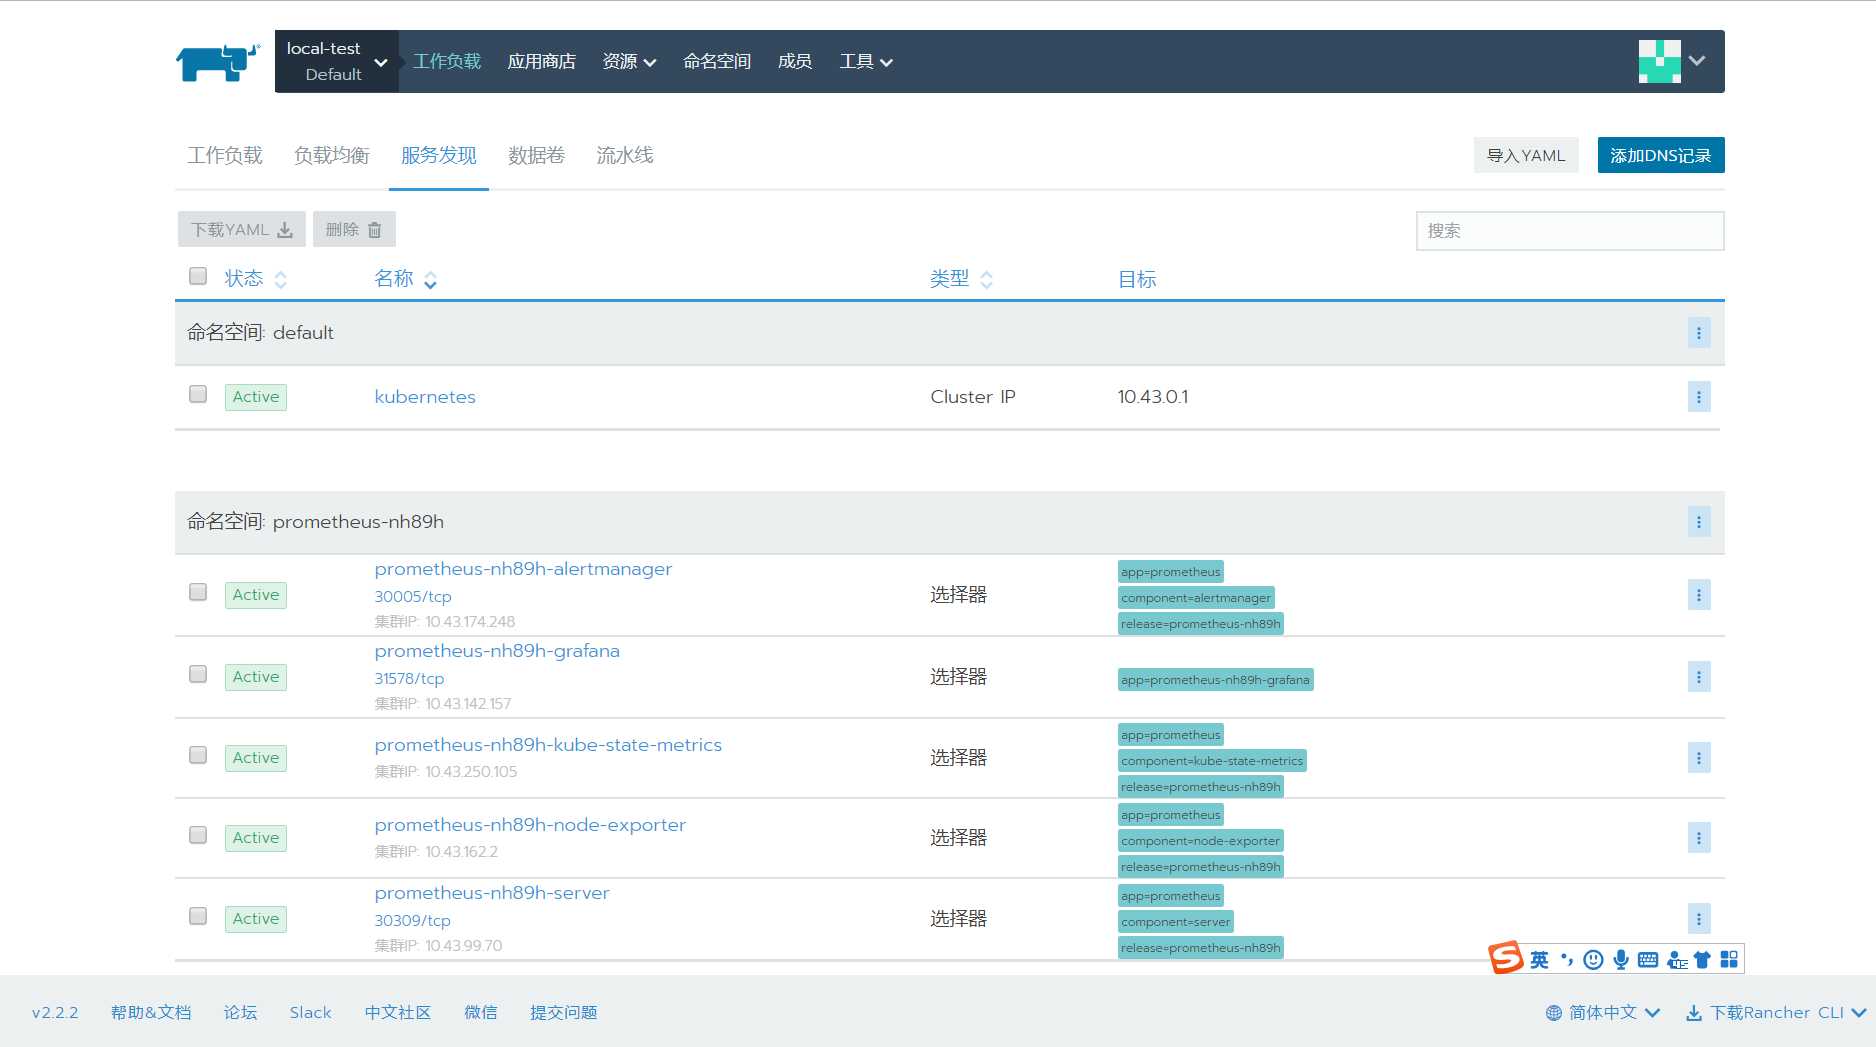Open actions menu for prometheus-nh89h-server row

tap(1698, 919)
